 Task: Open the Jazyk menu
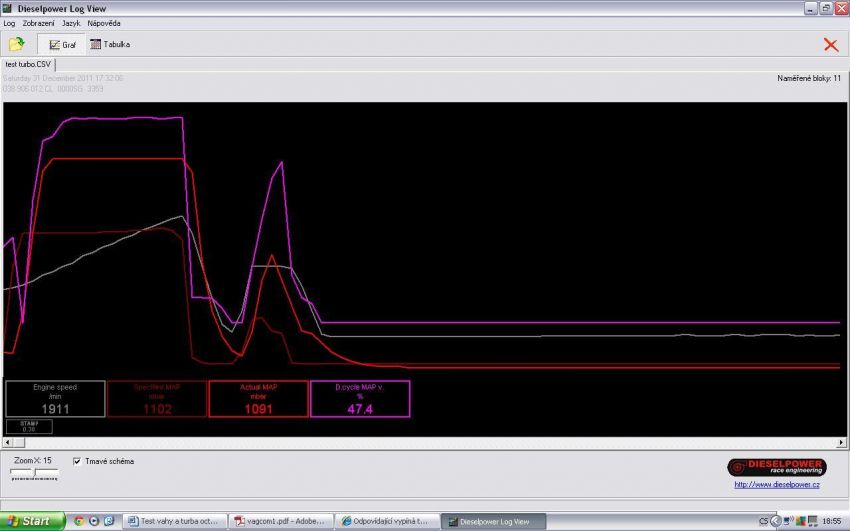coord(71,23)
